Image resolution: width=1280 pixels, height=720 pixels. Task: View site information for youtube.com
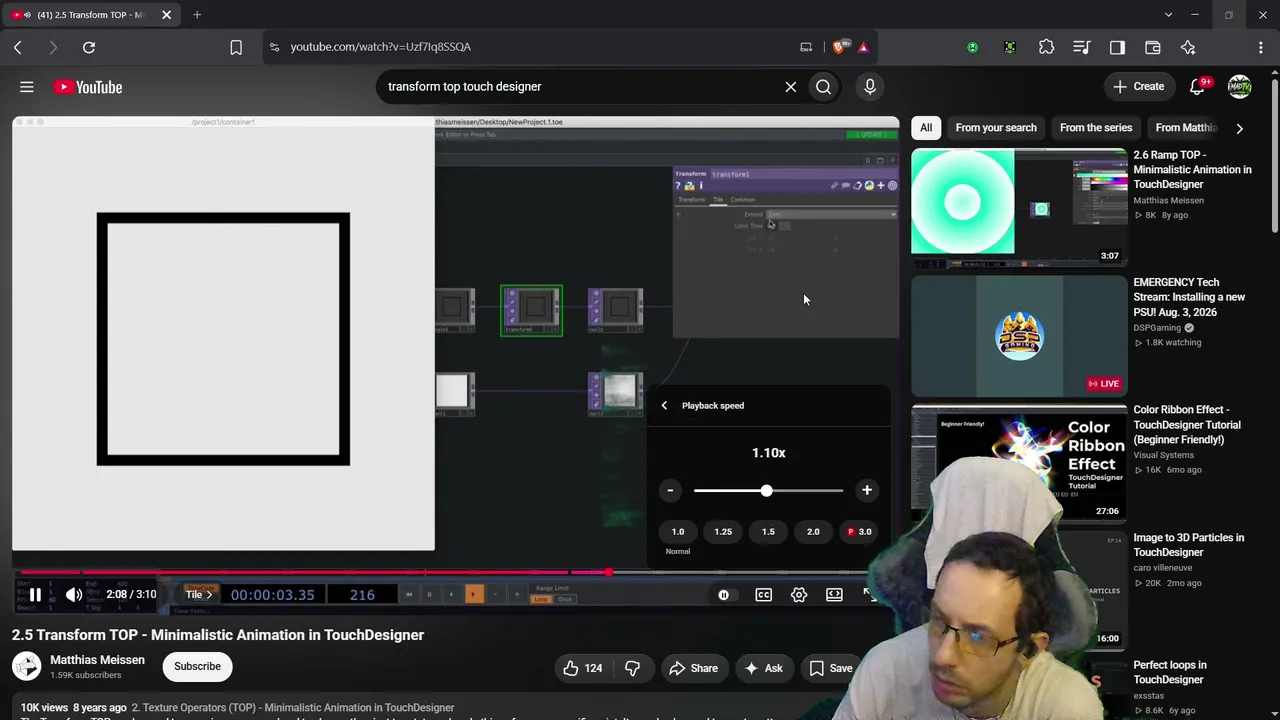[274, 47]
